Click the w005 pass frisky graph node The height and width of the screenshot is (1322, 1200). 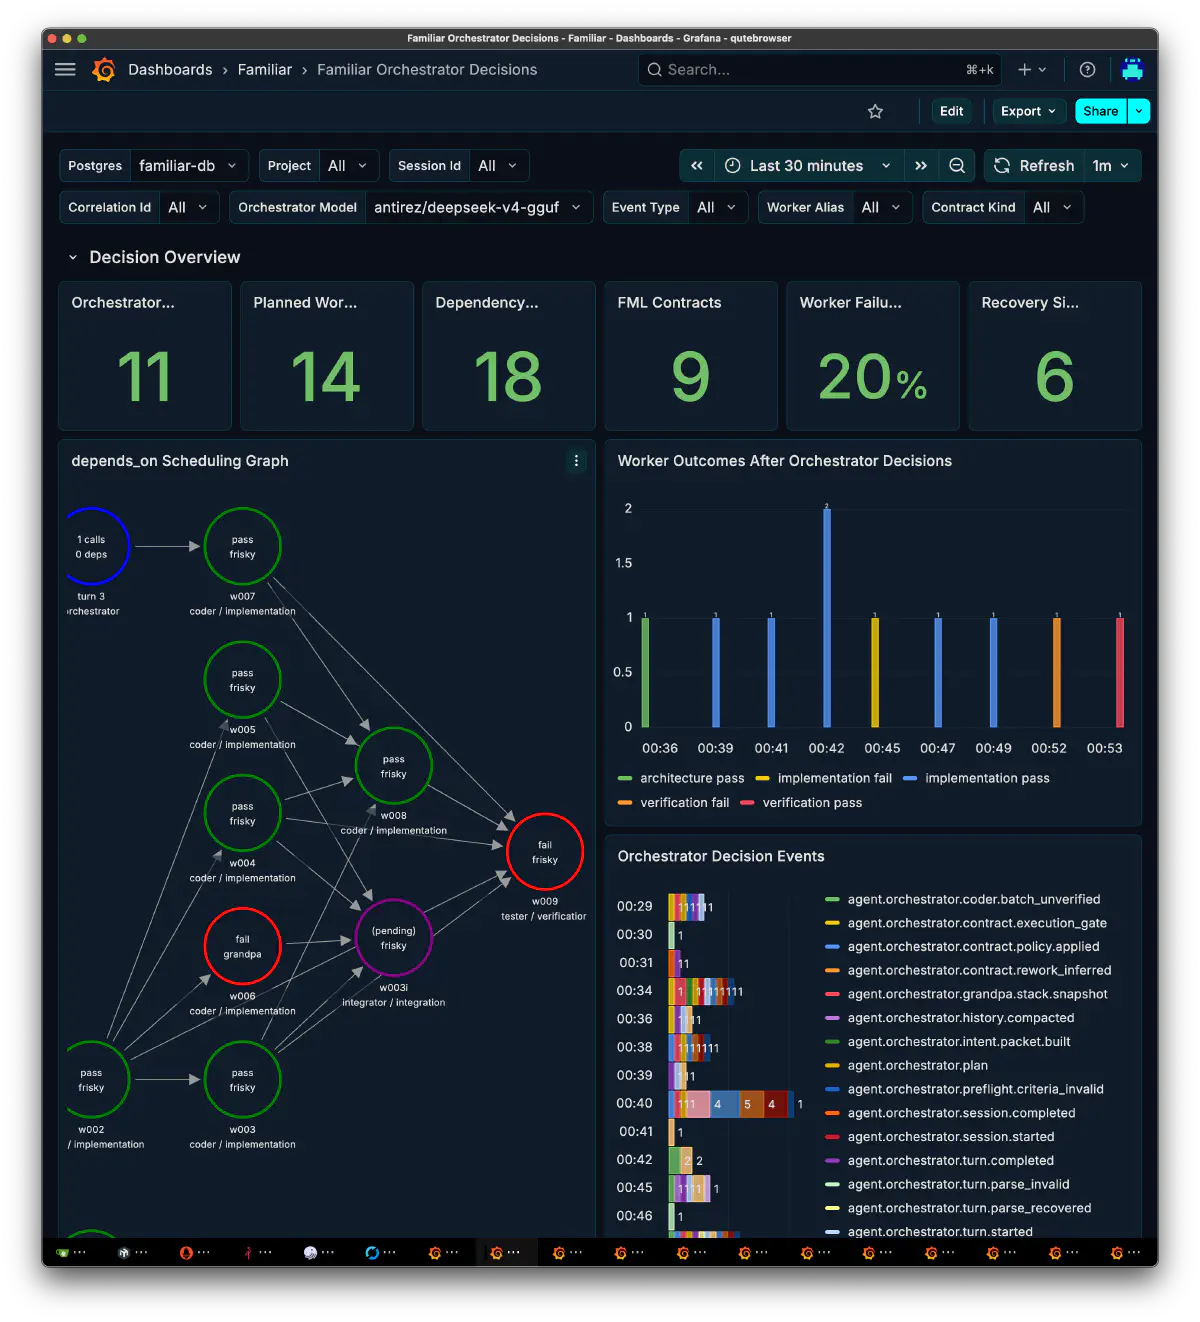point(242,680)
